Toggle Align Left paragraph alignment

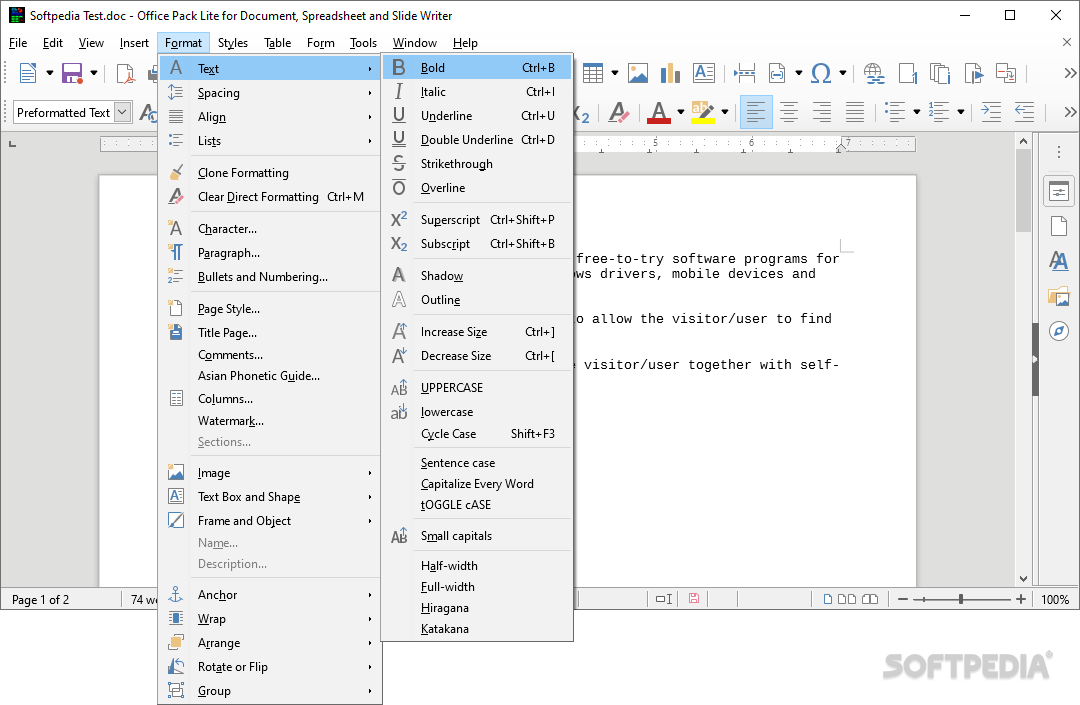coord(756,112)
